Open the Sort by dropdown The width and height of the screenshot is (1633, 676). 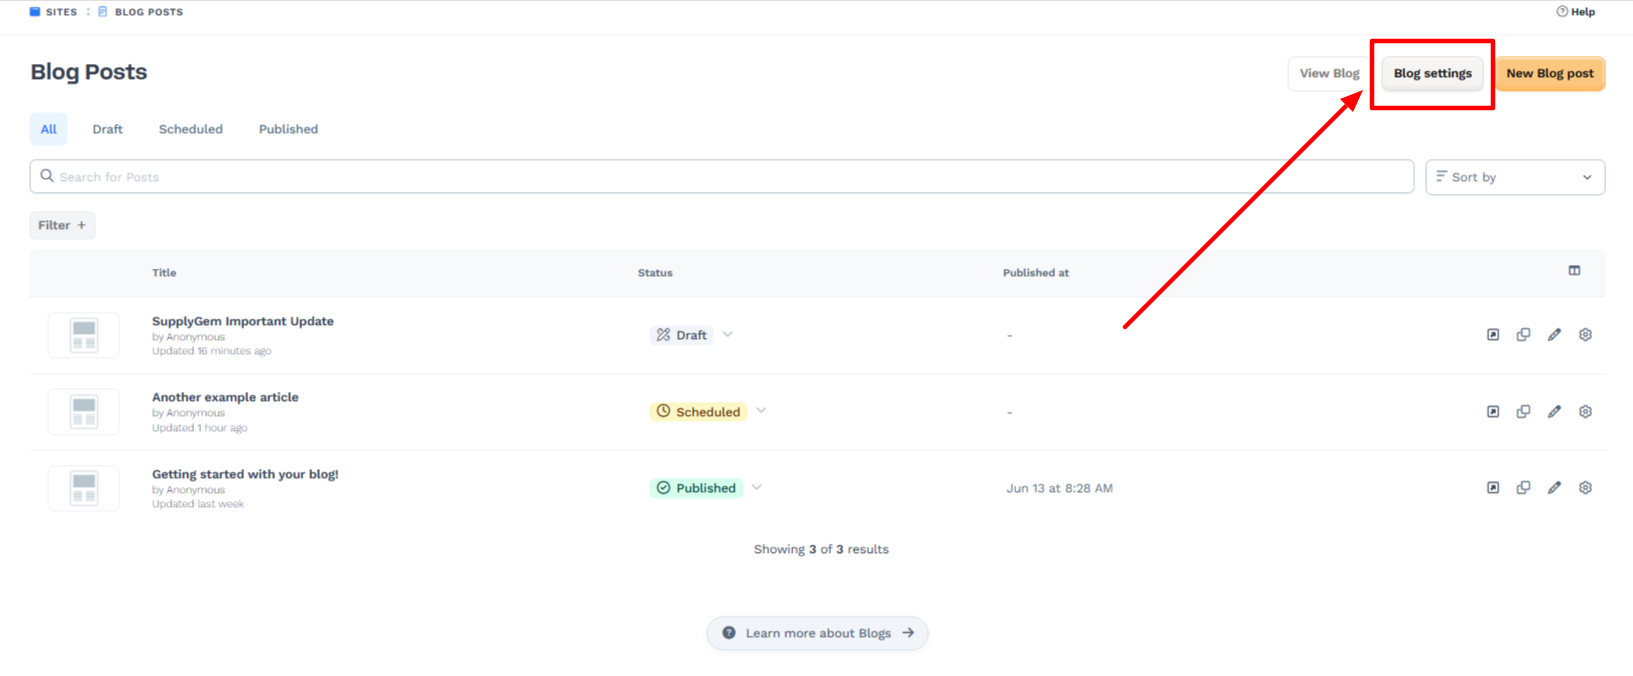pos(1515,177)
